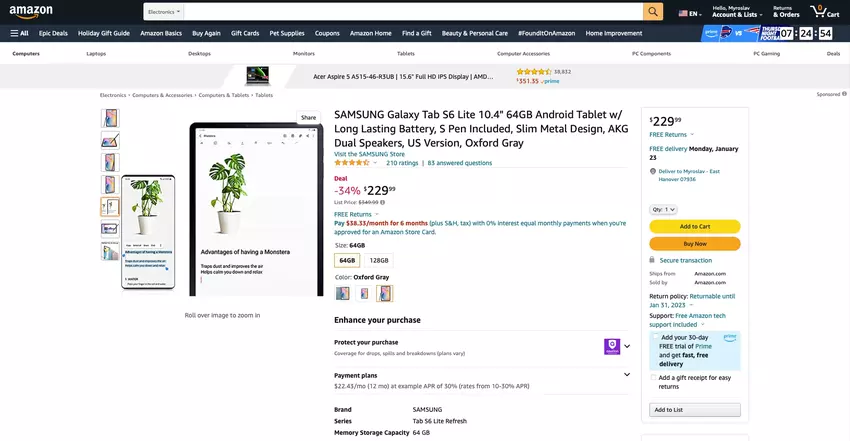This screenshot has height=441, width=850.
Task: Click inside the Amazon search field
Action: click(x=413, y=12)
